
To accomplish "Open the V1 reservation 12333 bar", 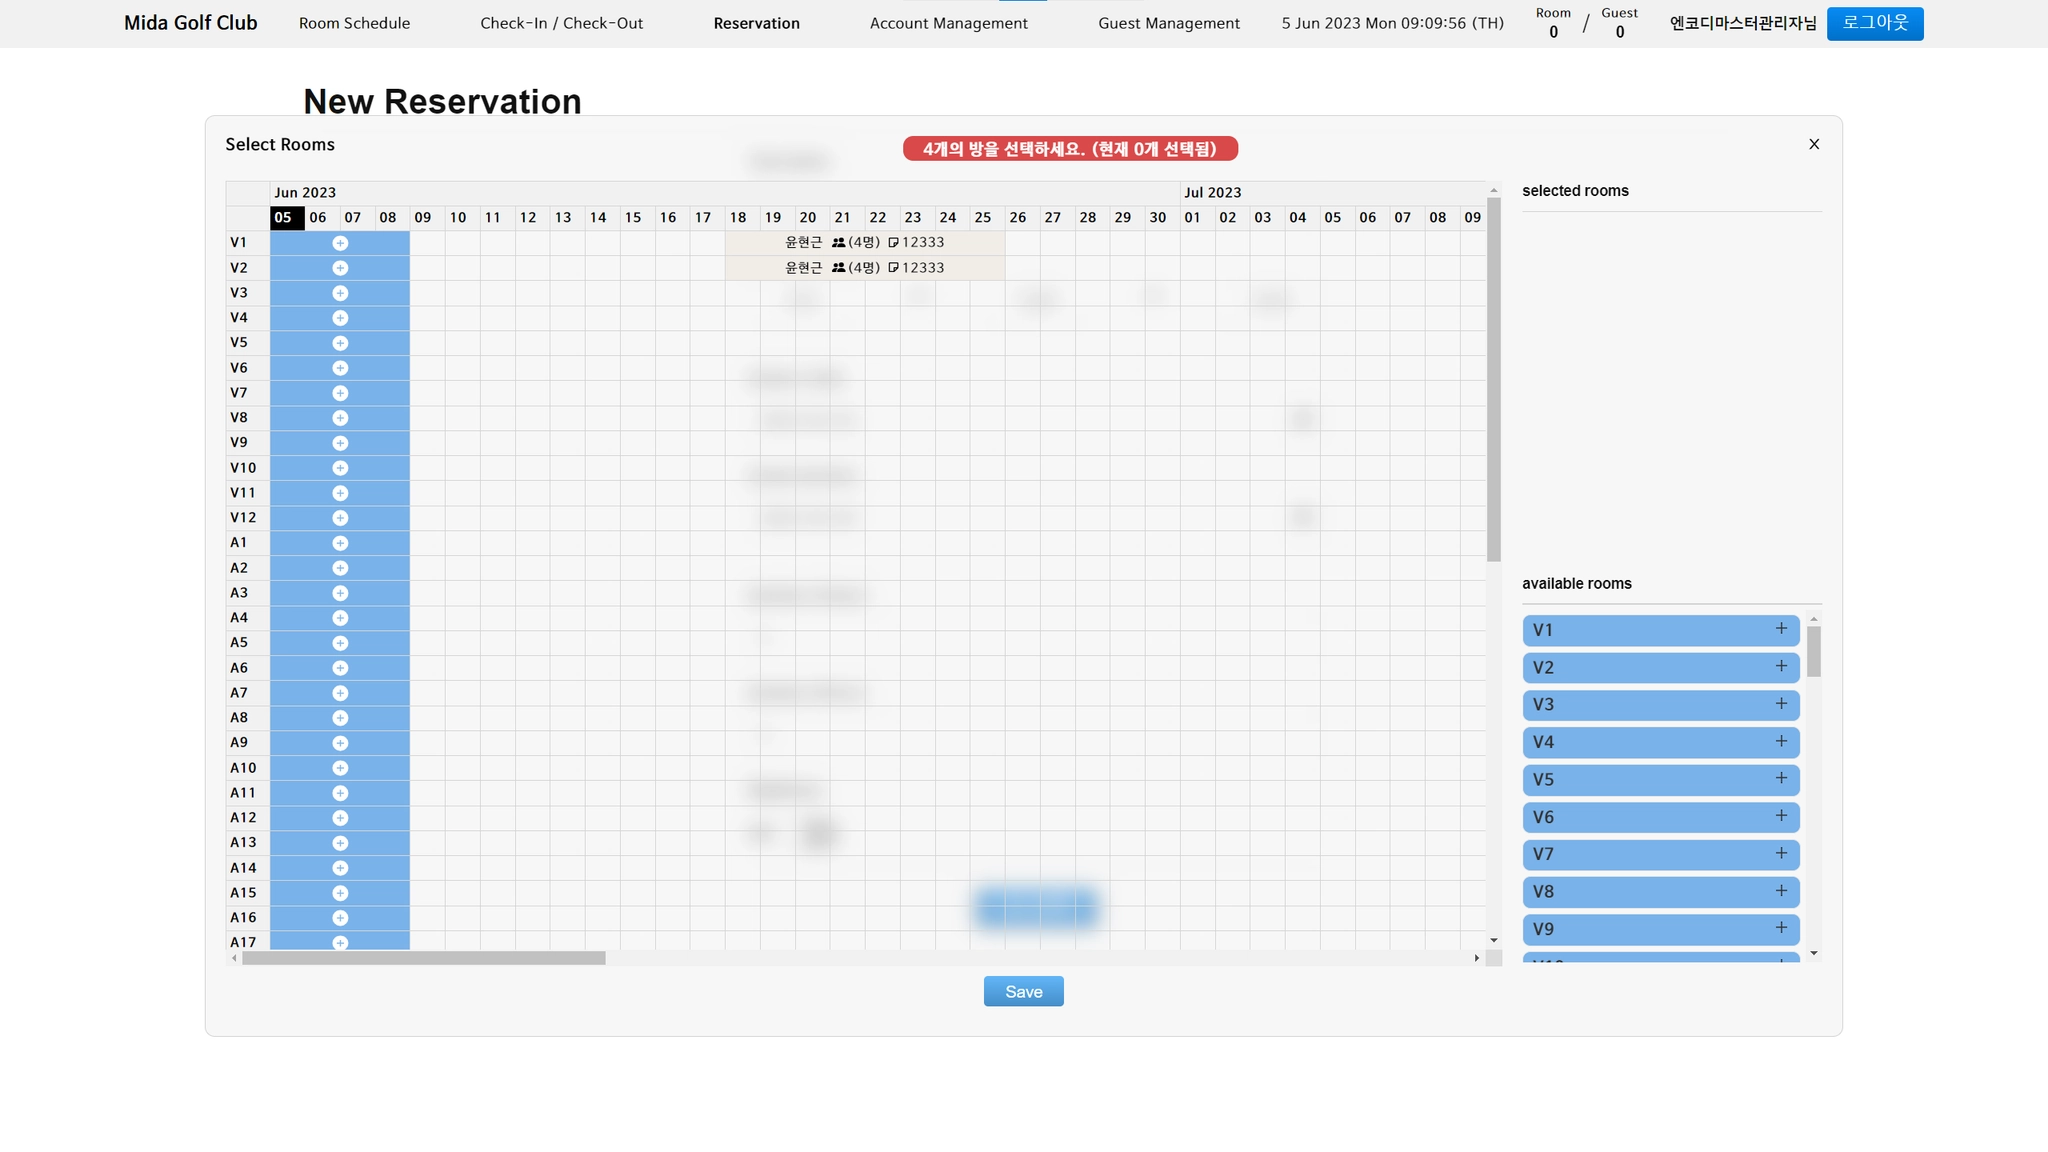I will [864, 242].
